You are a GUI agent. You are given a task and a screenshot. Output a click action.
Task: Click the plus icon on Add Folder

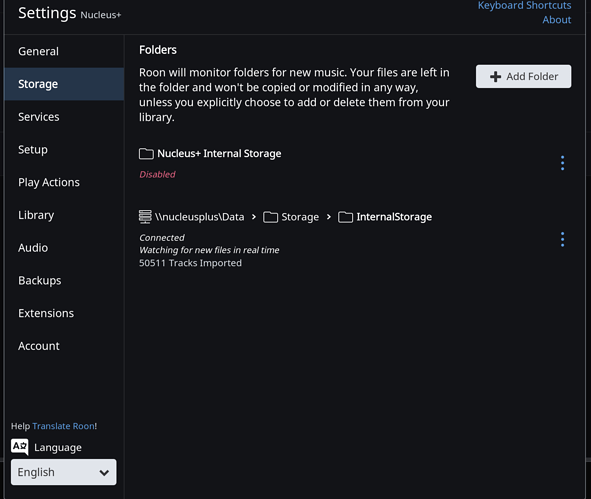[495, 77]
